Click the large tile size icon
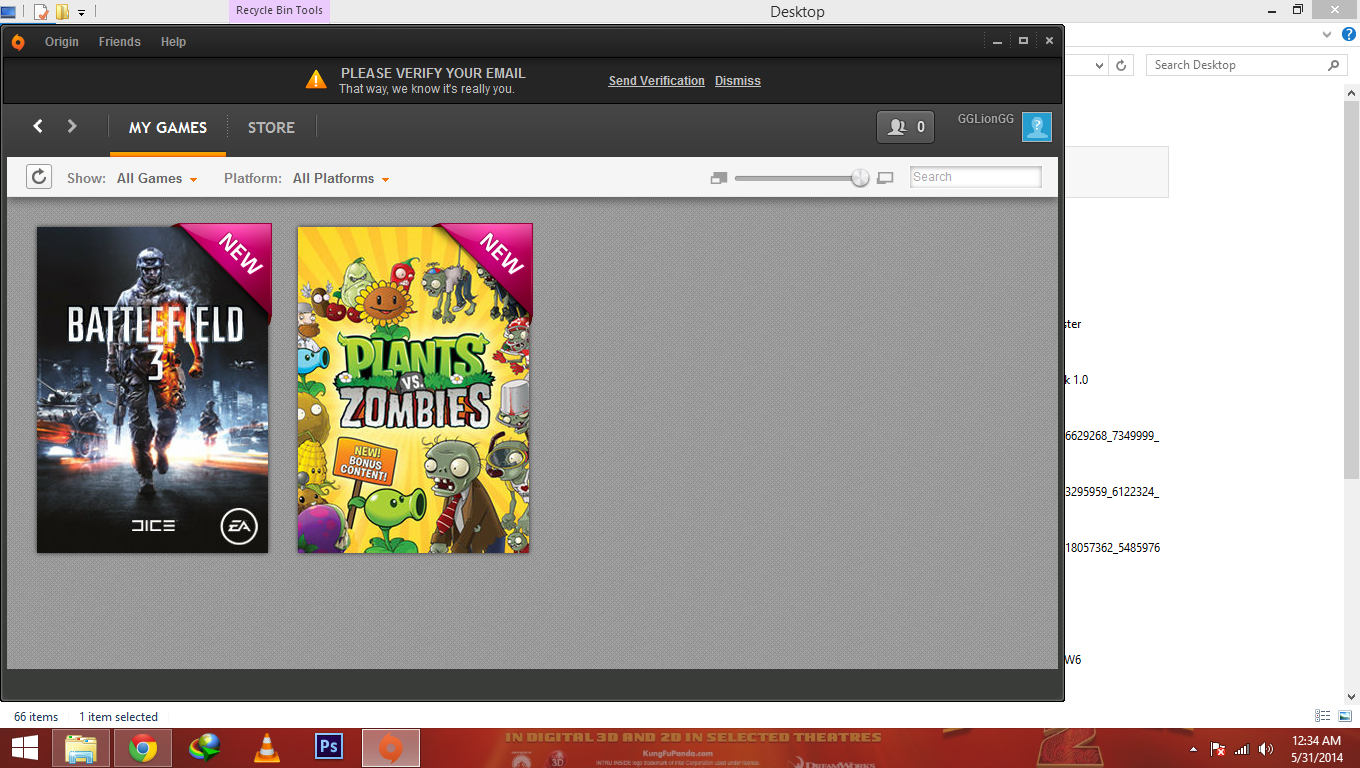This screenshot has height=768, width=1360. point(885,178)
